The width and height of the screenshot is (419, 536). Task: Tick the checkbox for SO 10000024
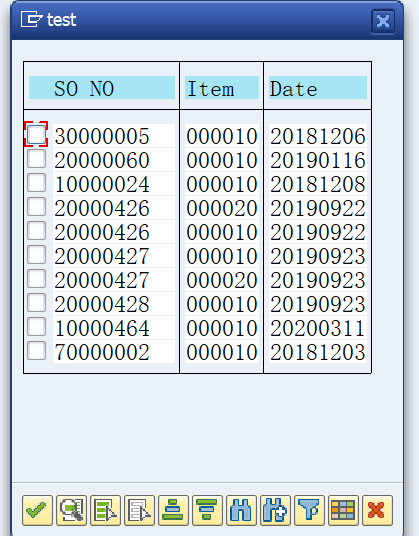click(37, 183)
